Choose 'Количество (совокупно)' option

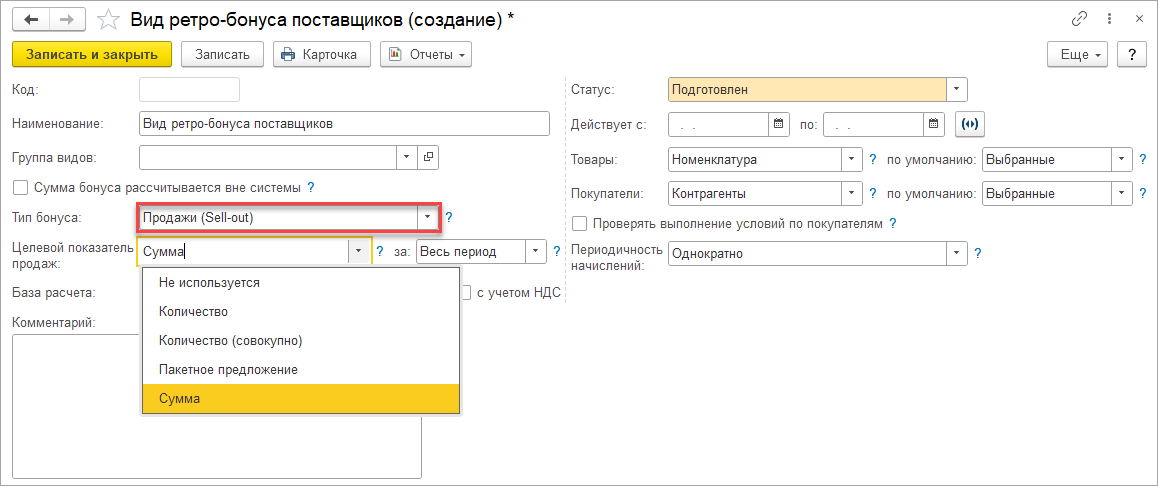[230, 340]
